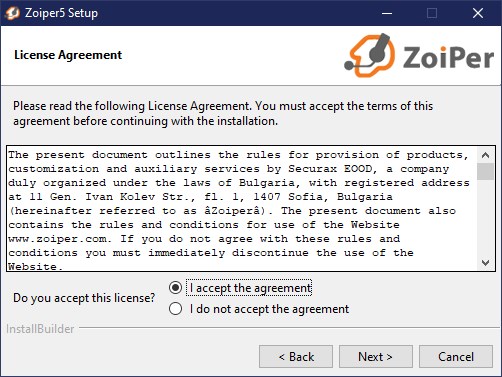
Task: Click the "I accept the agreement" label text
Action: (x=251, y=288)
